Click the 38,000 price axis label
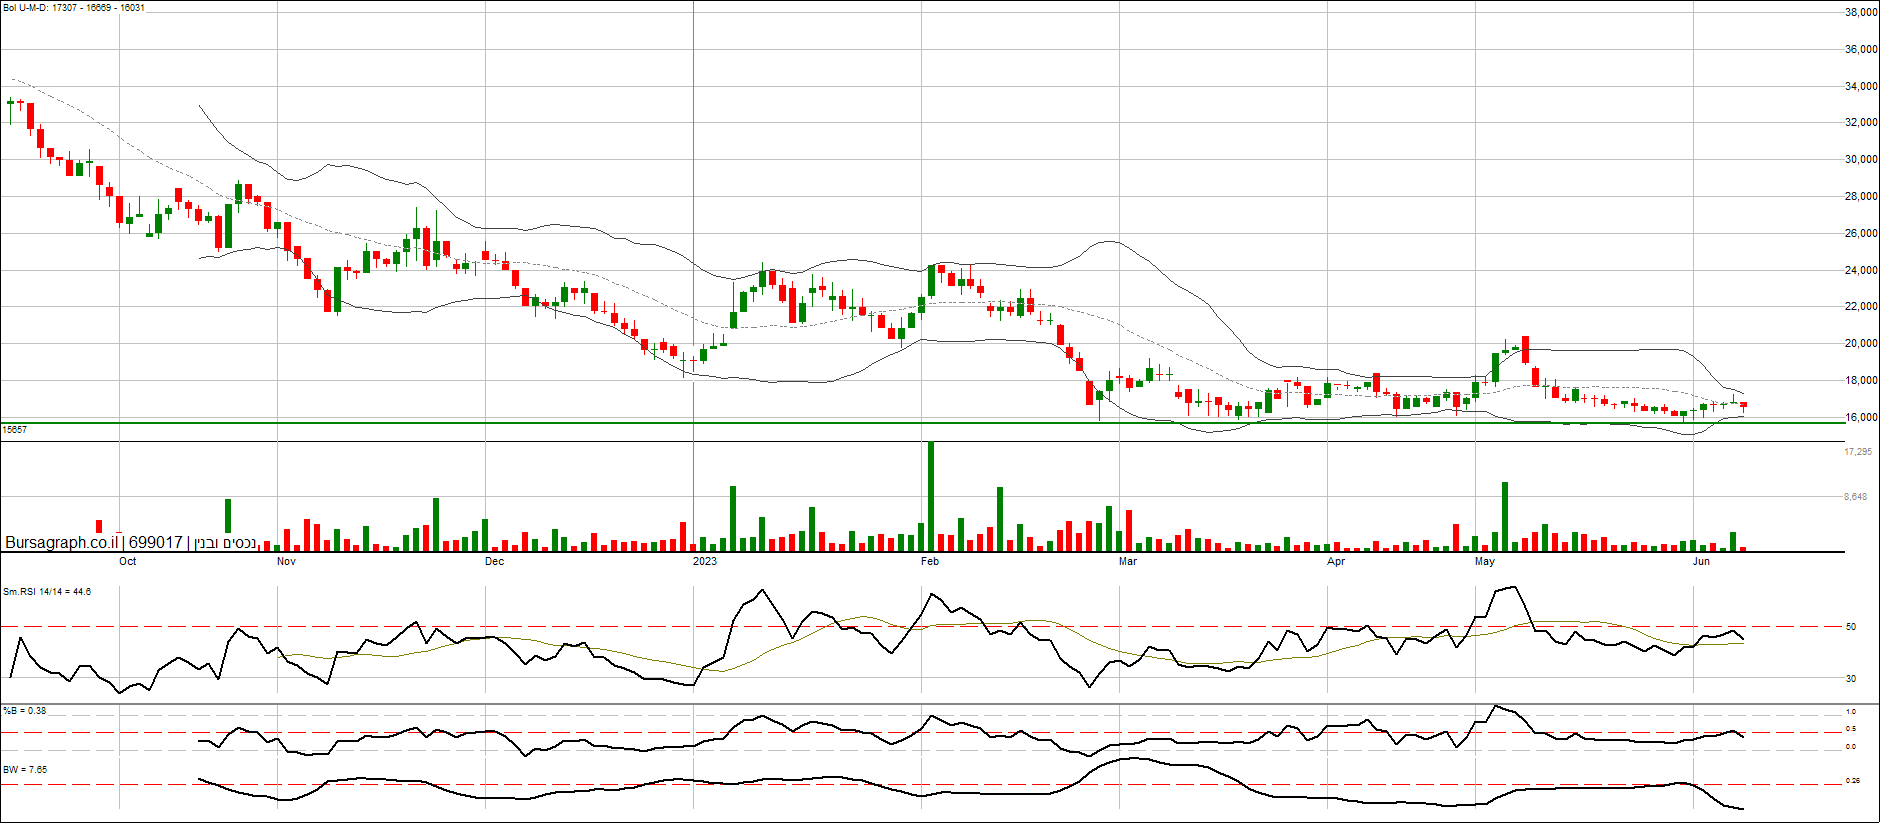1880x823 pixels. (1861, 13)
